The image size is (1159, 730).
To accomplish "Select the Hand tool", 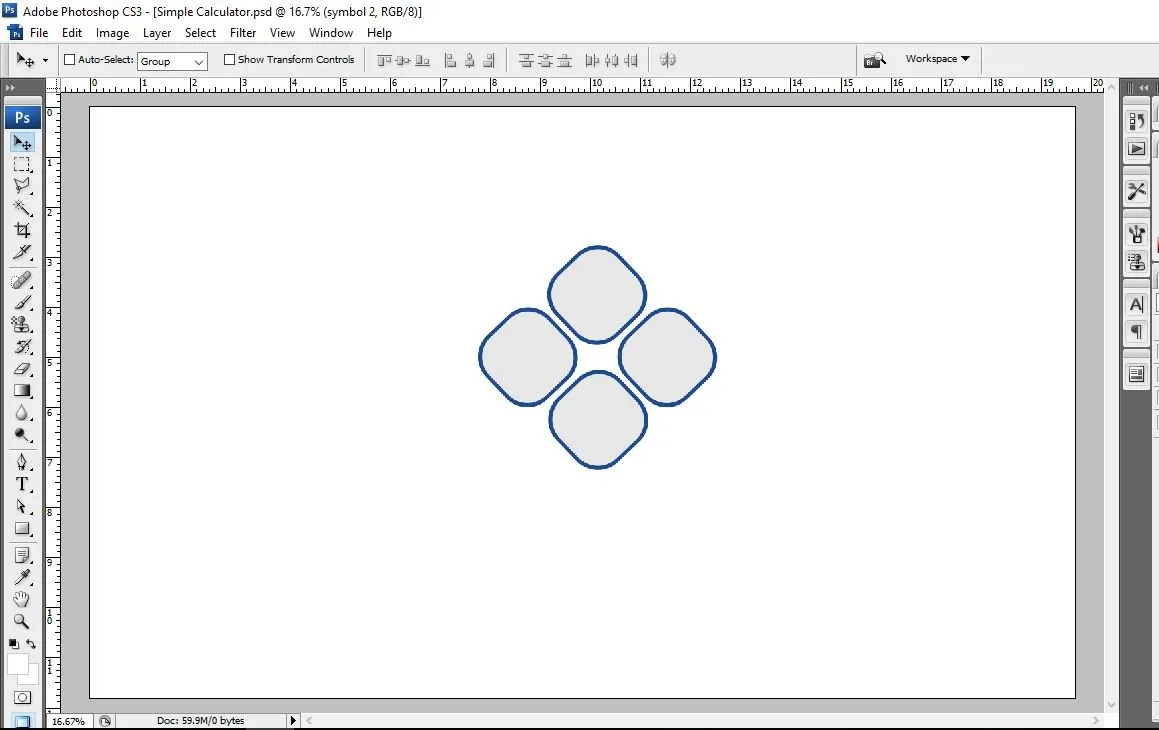I will (x=22, y=599).
